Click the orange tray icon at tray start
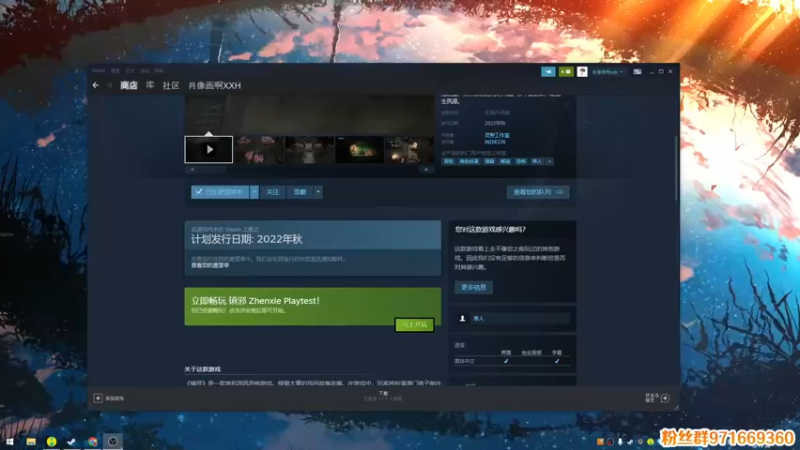The height and width of the screenshot is (450, 800). coord(600,442)
